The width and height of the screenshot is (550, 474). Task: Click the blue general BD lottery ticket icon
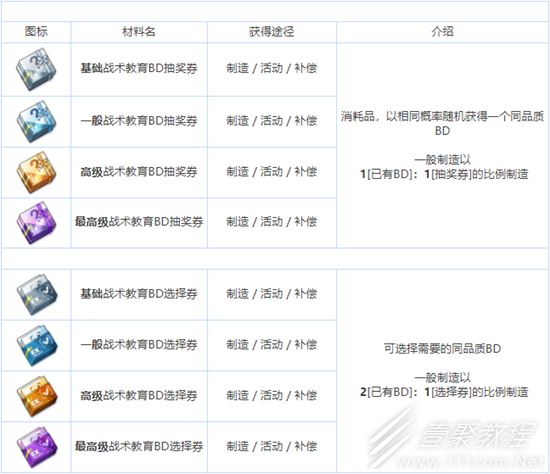36,121
